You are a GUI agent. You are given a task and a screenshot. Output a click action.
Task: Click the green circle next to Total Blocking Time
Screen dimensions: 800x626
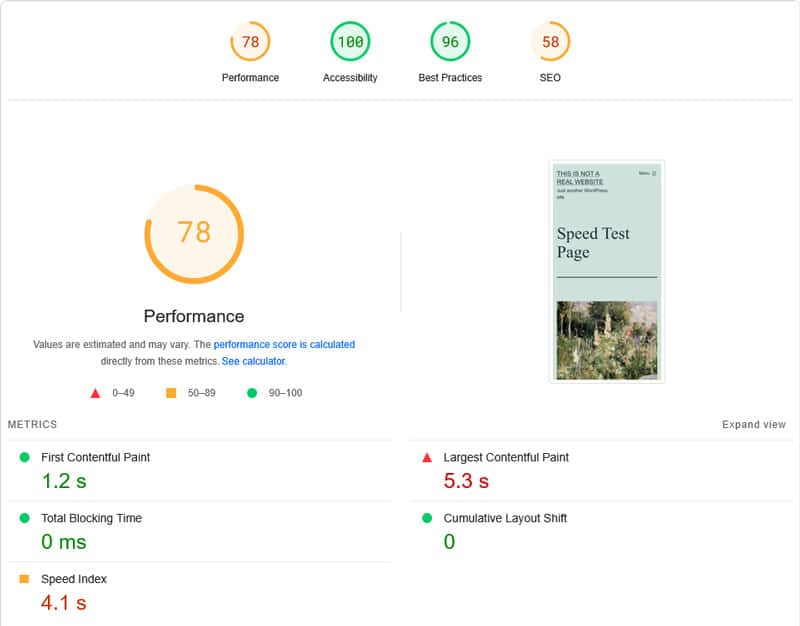(x=24, y=518)
